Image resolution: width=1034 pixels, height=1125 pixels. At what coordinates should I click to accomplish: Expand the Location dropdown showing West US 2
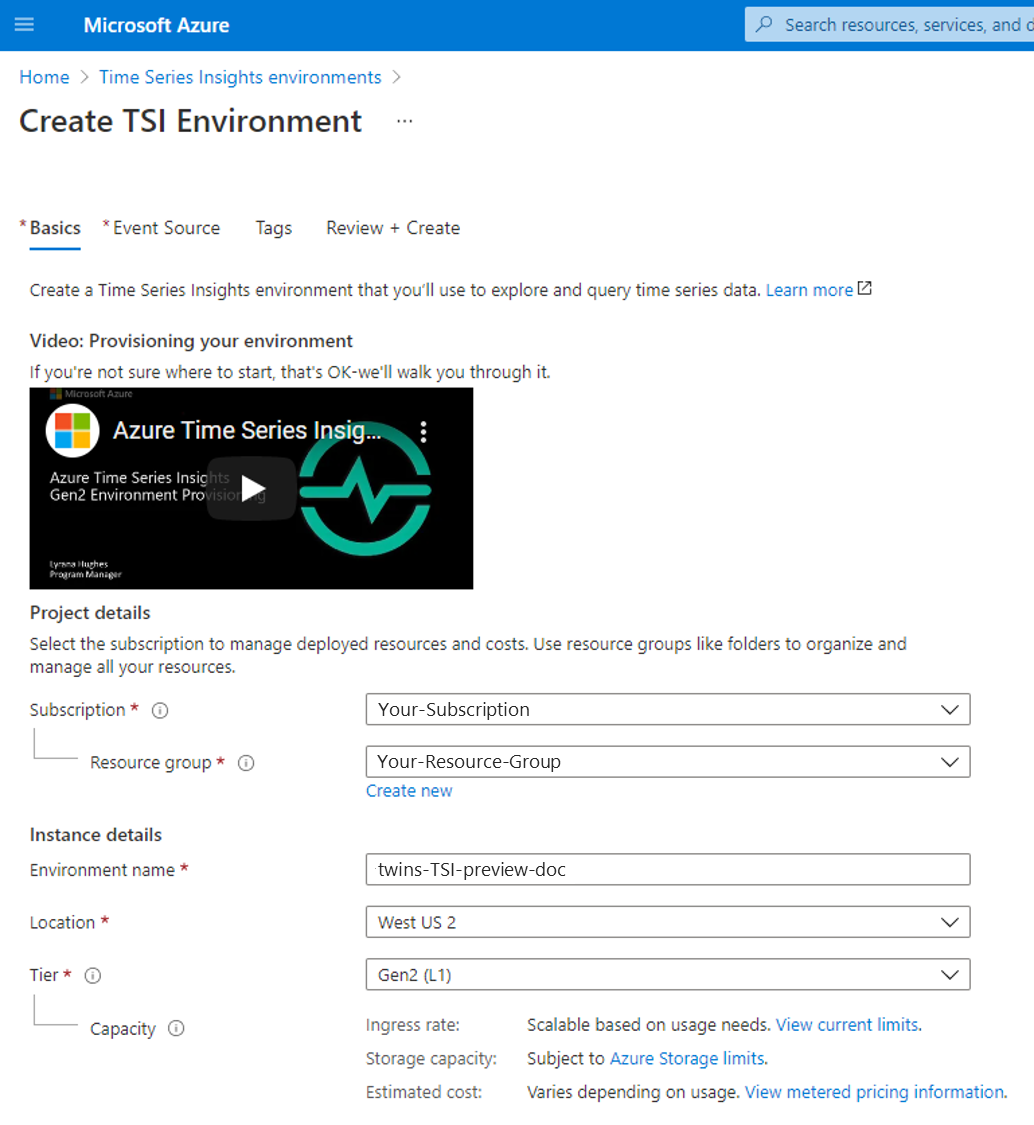point(667,922)
